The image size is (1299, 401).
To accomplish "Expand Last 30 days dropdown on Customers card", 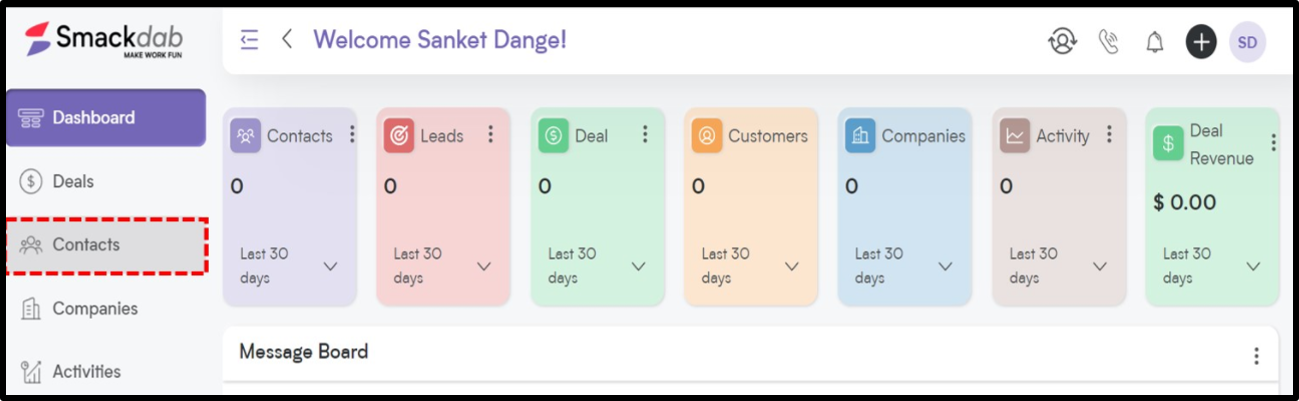I will click(792, 266).
